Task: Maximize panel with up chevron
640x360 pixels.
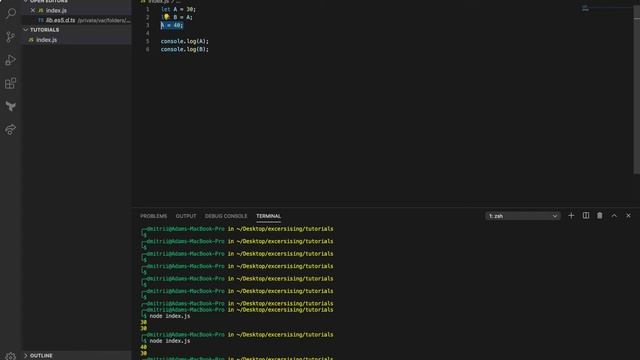Action: click(614, 216)
